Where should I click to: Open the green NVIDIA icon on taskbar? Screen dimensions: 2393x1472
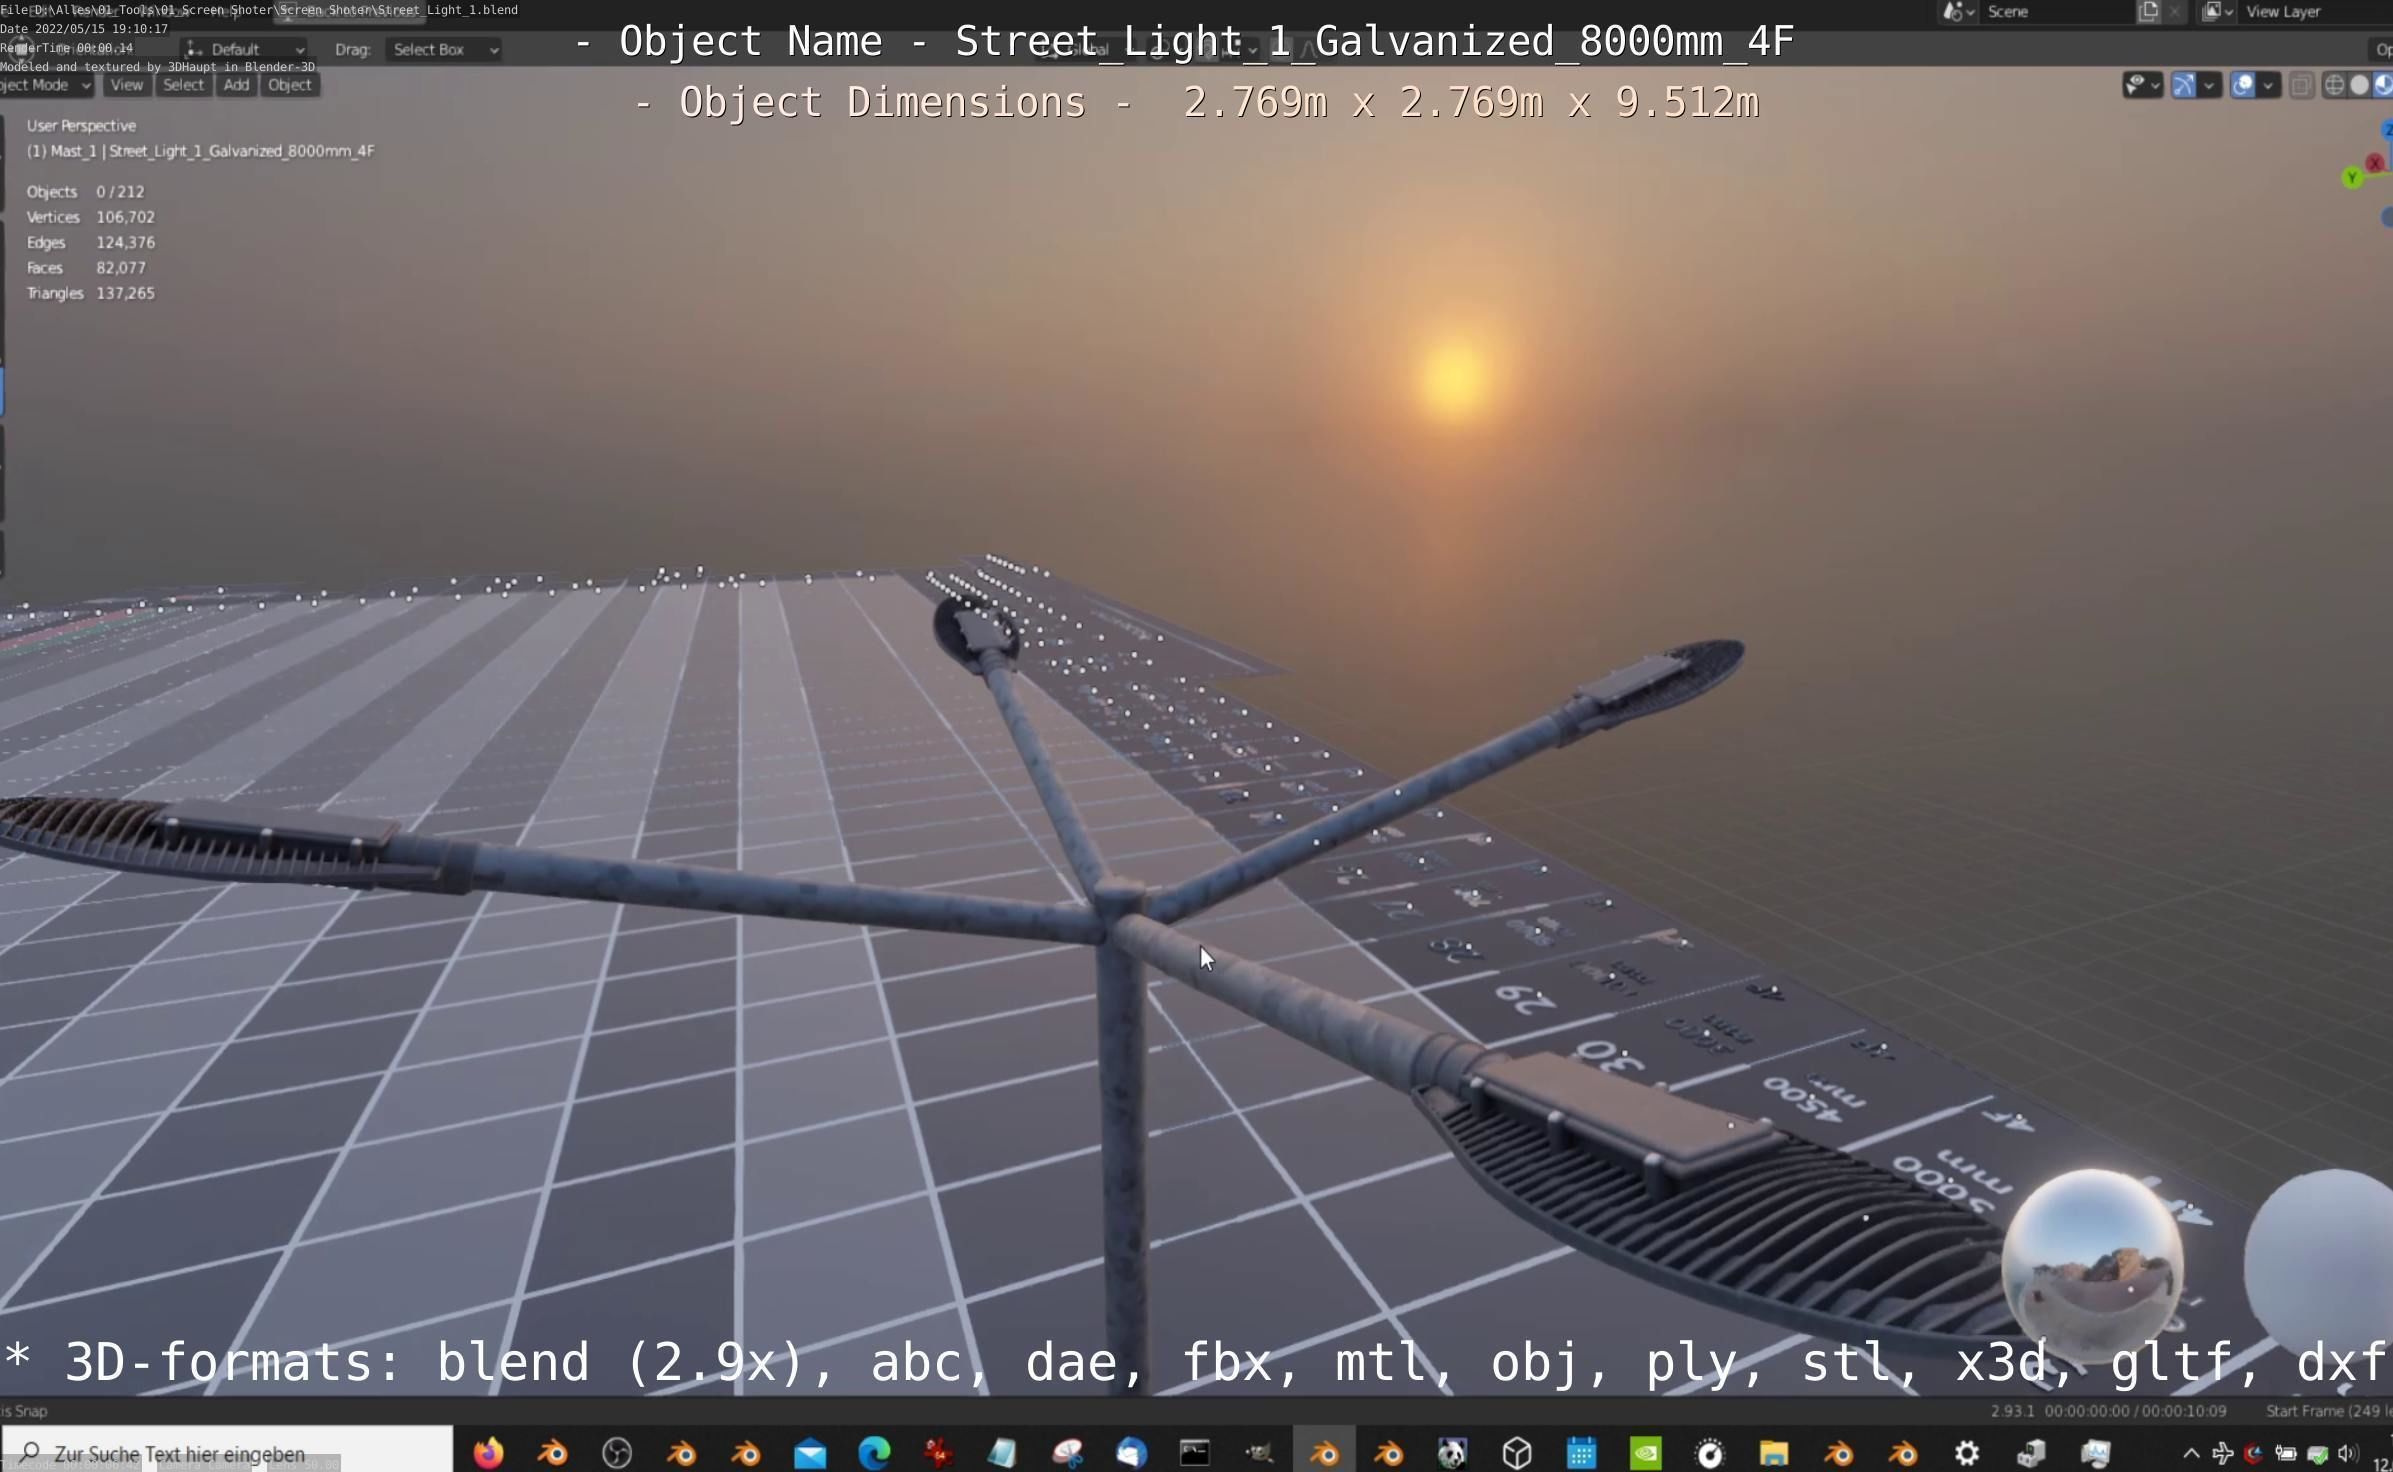1645,1452
